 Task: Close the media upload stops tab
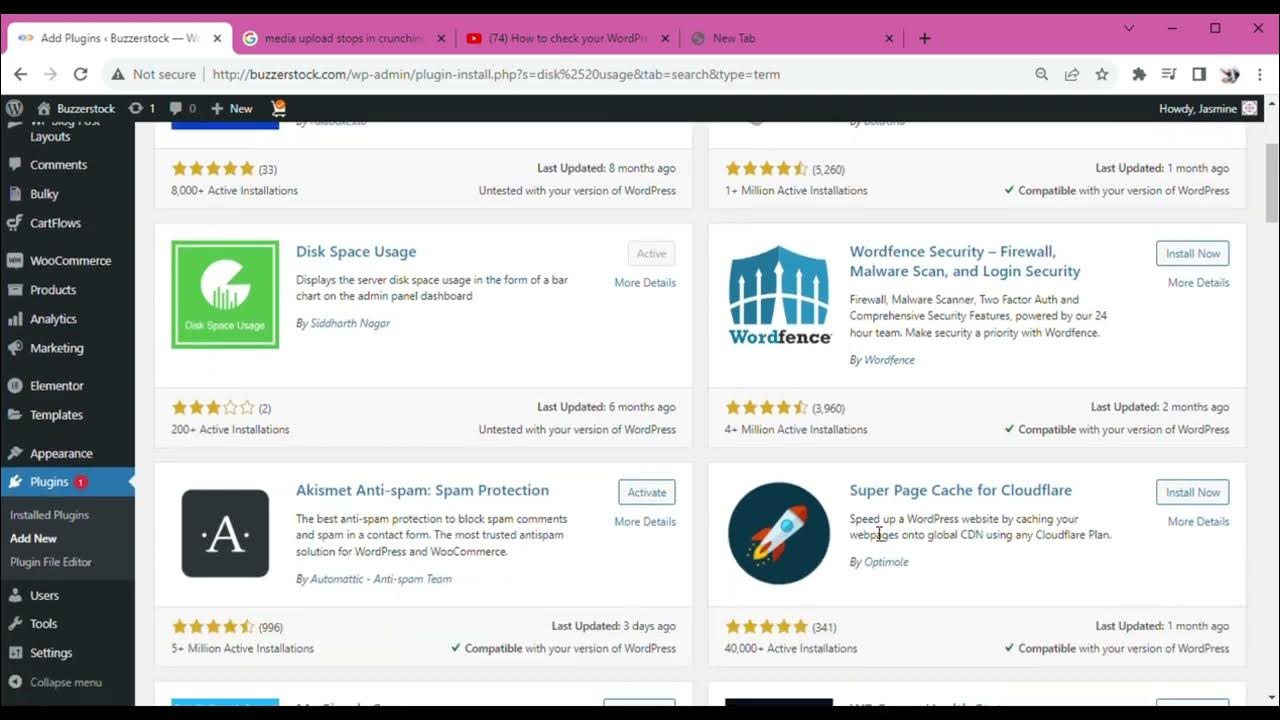click(x=441, y=38)
